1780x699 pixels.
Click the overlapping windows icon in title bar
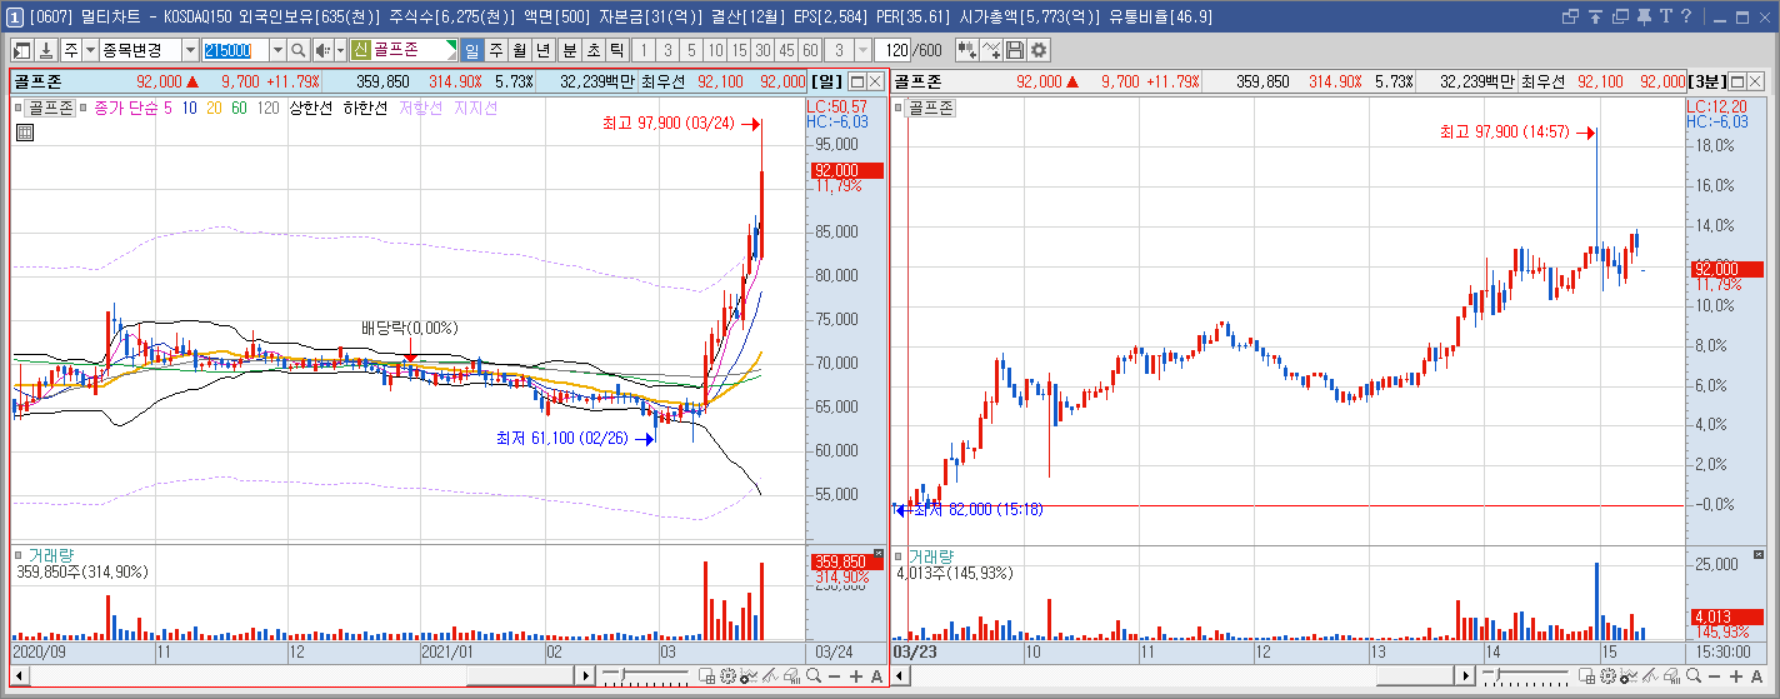click(x=1620, y=16)
